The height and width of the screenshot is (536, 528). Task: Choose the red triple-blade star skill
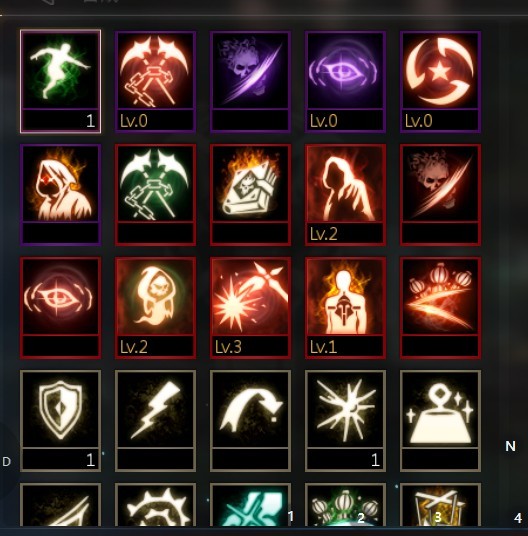pos(441,81)
